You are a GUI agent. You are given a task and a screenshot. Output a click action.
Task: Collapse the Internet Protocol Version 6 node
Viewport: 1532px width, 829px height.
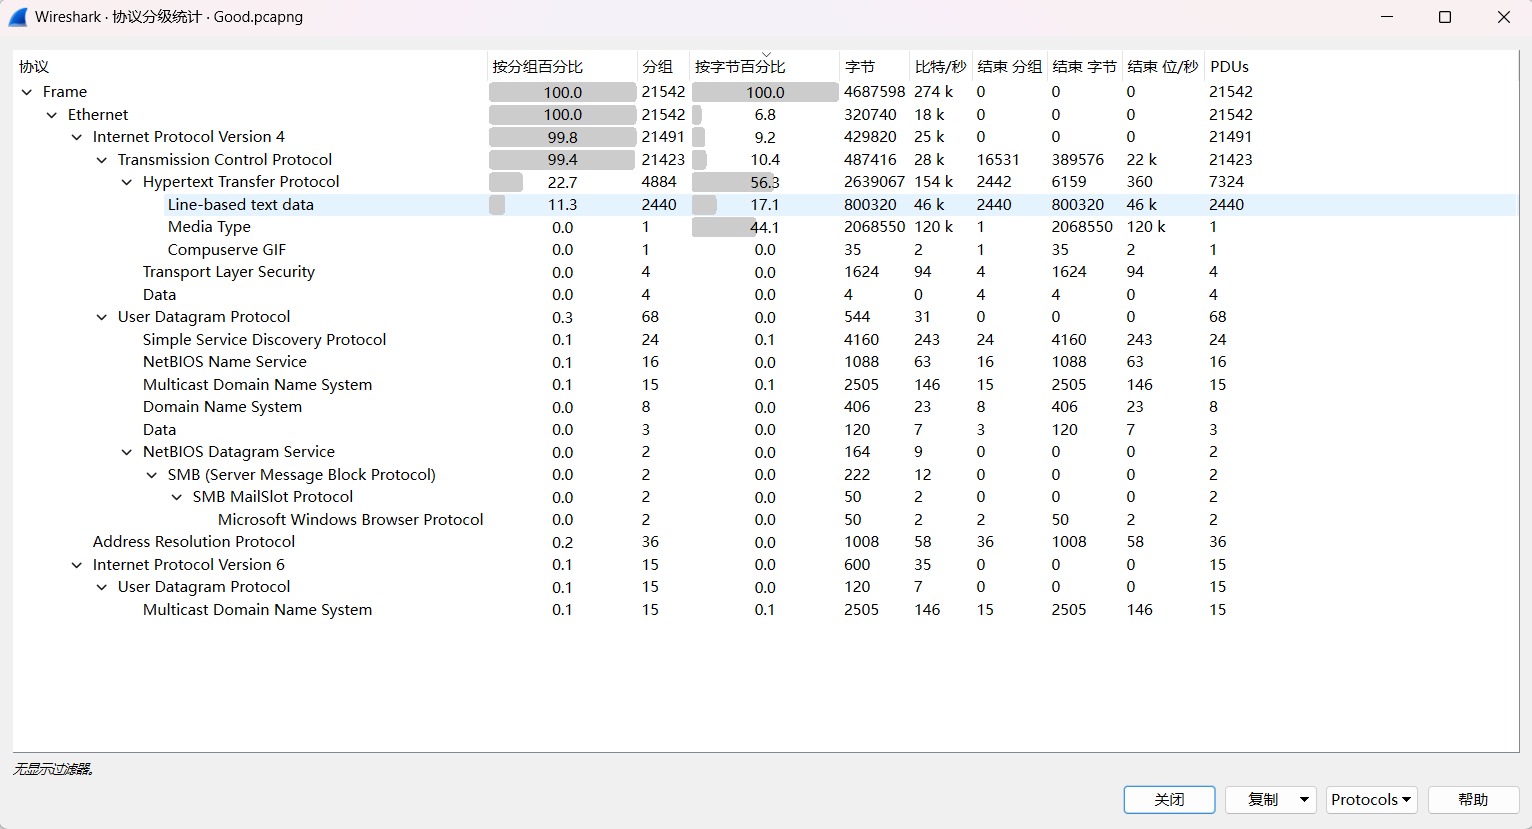[x=77, y=565]
